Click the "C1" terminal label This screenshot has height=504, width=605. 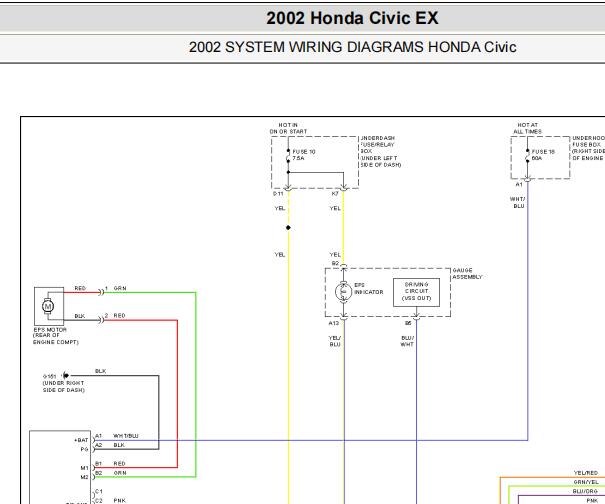(99, 491)
